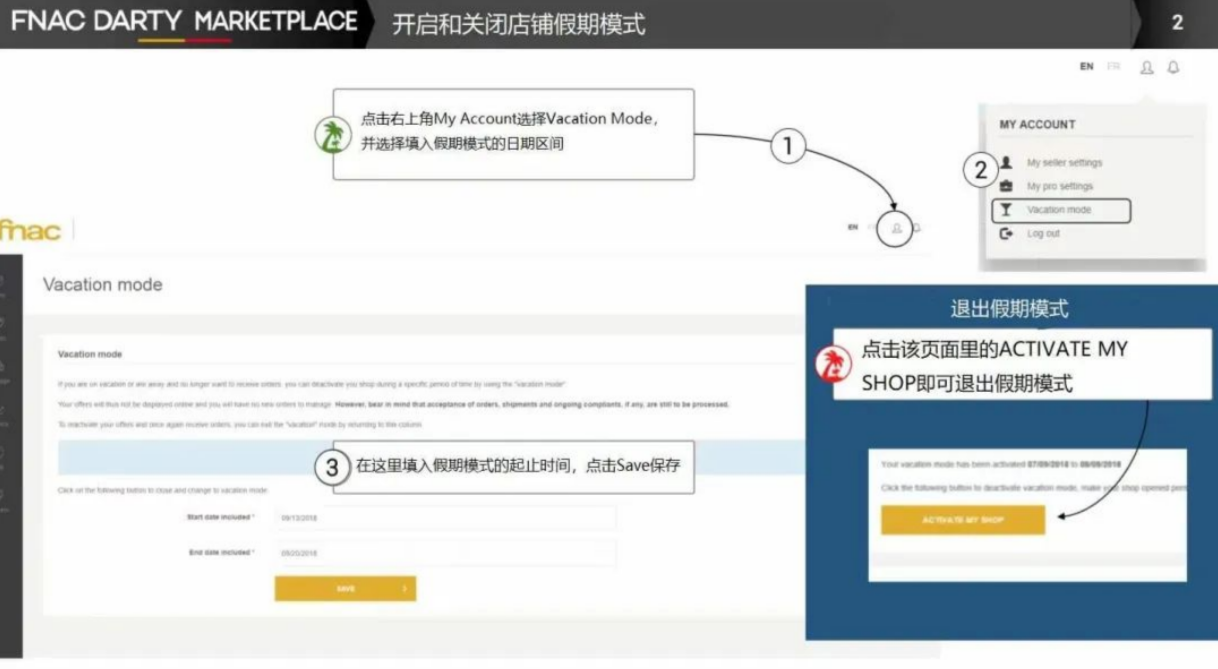Click the person icon for My seller settings
The image size is (1218, 669).
(1006, 162)
